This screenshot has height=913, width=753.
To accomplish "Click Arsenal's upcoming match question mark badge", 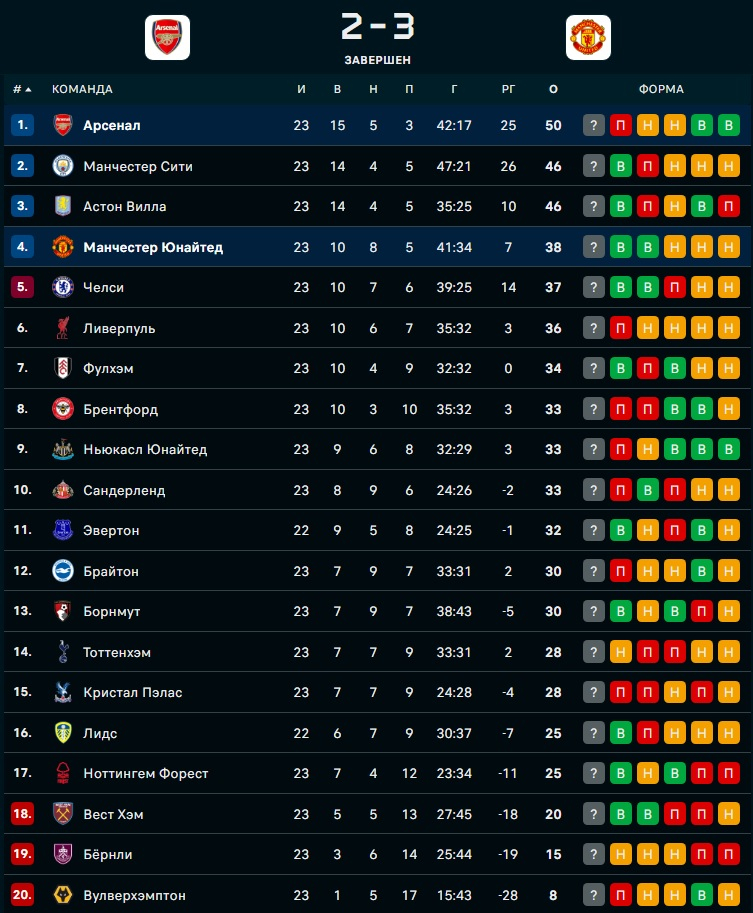I will click(594, 126).
